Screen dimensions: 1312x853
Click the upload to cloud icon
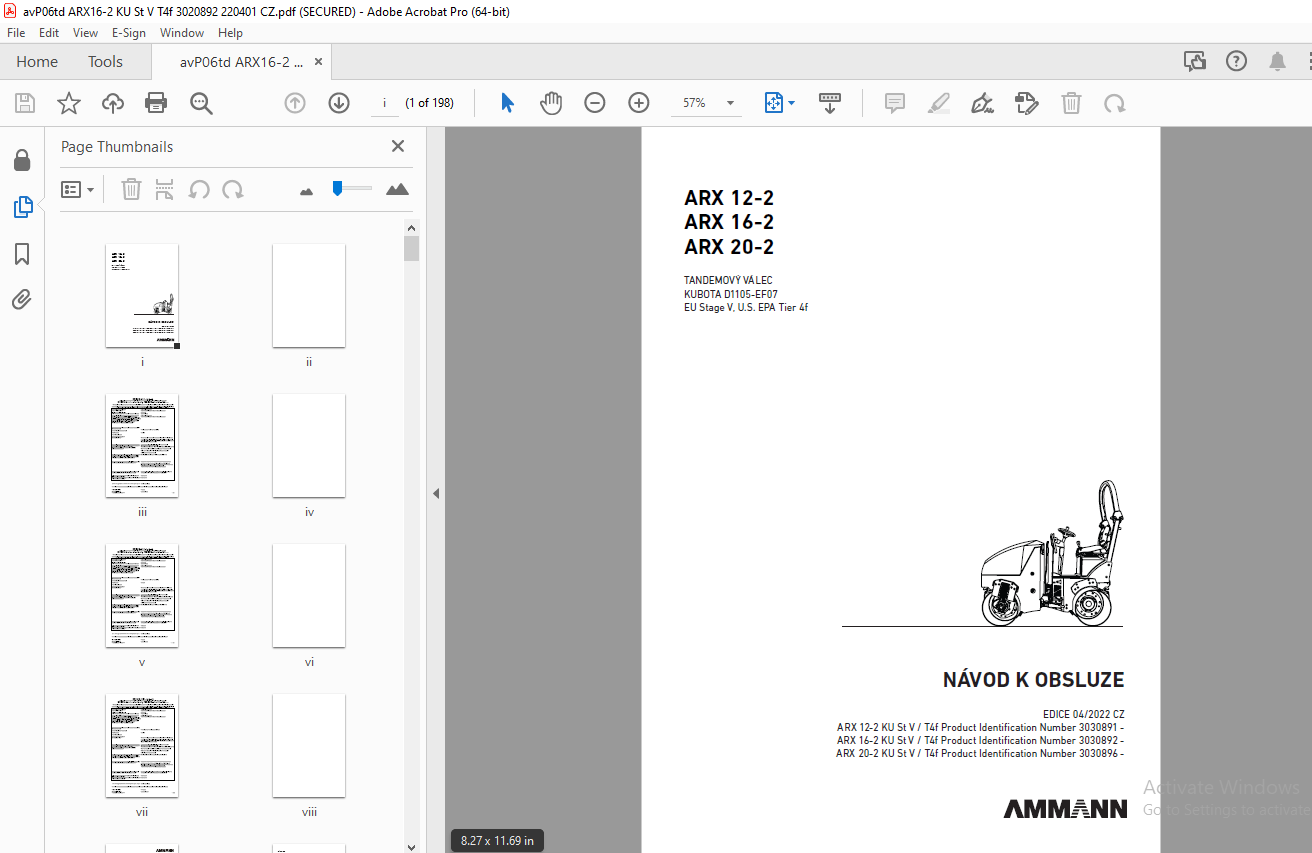click(x=113, y=103)
